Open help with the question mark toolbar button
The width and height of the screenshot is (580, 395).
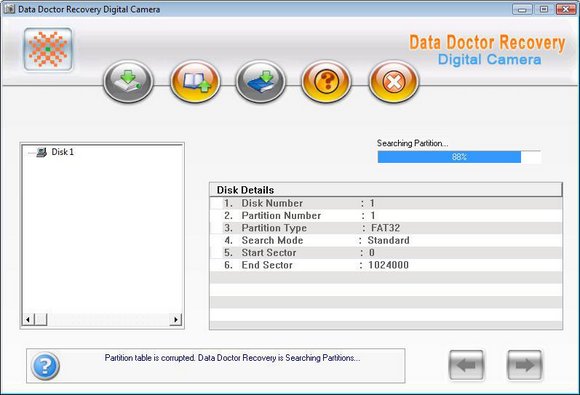(x=326, y=81)
